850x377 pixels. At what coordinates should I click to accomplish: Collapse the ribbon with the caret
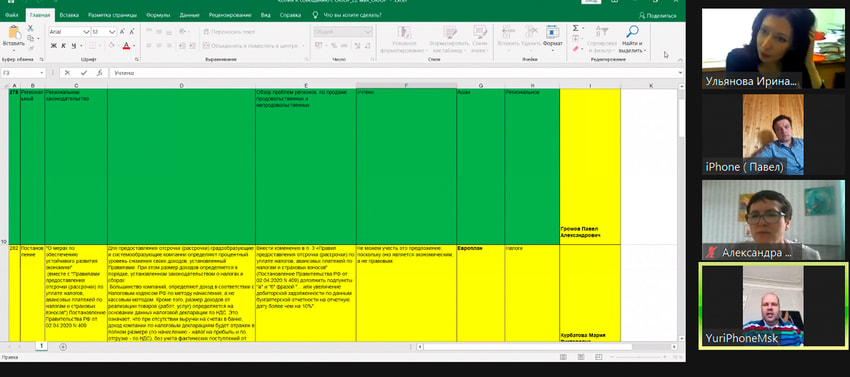pyautogui.click(x=680, y=60)
